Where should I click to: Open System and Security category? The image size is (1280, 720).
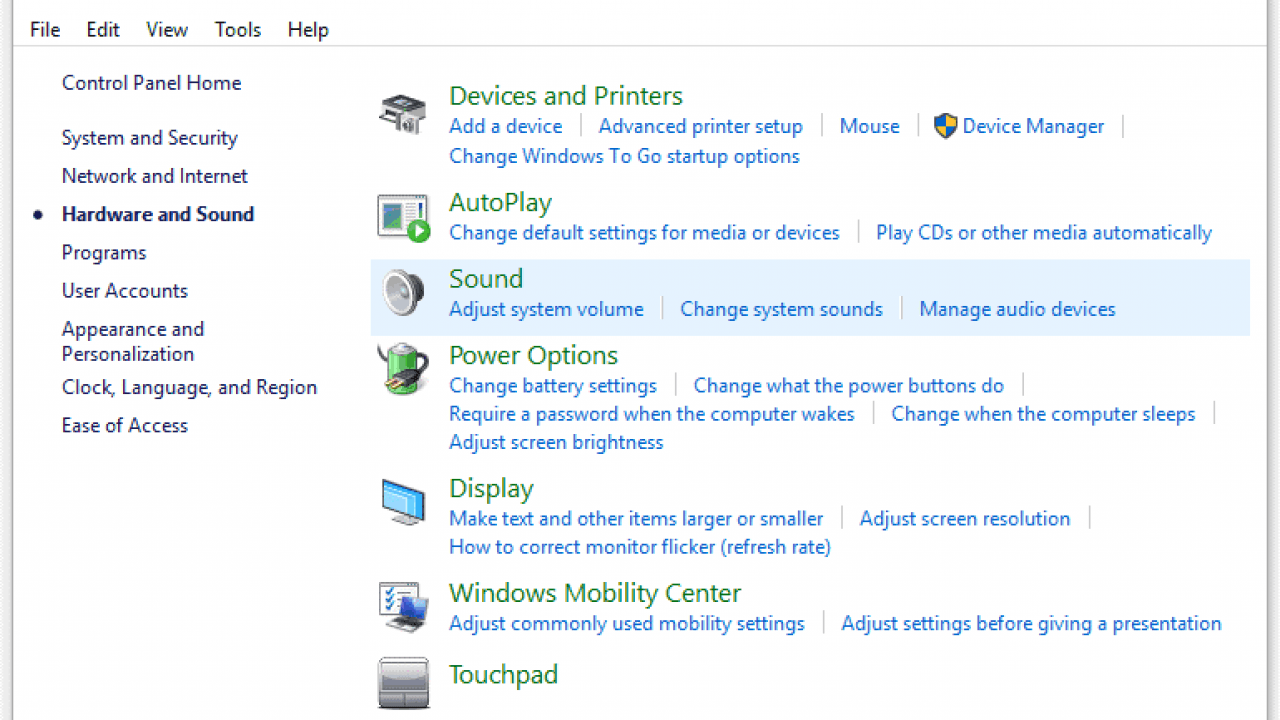[149, 138]
